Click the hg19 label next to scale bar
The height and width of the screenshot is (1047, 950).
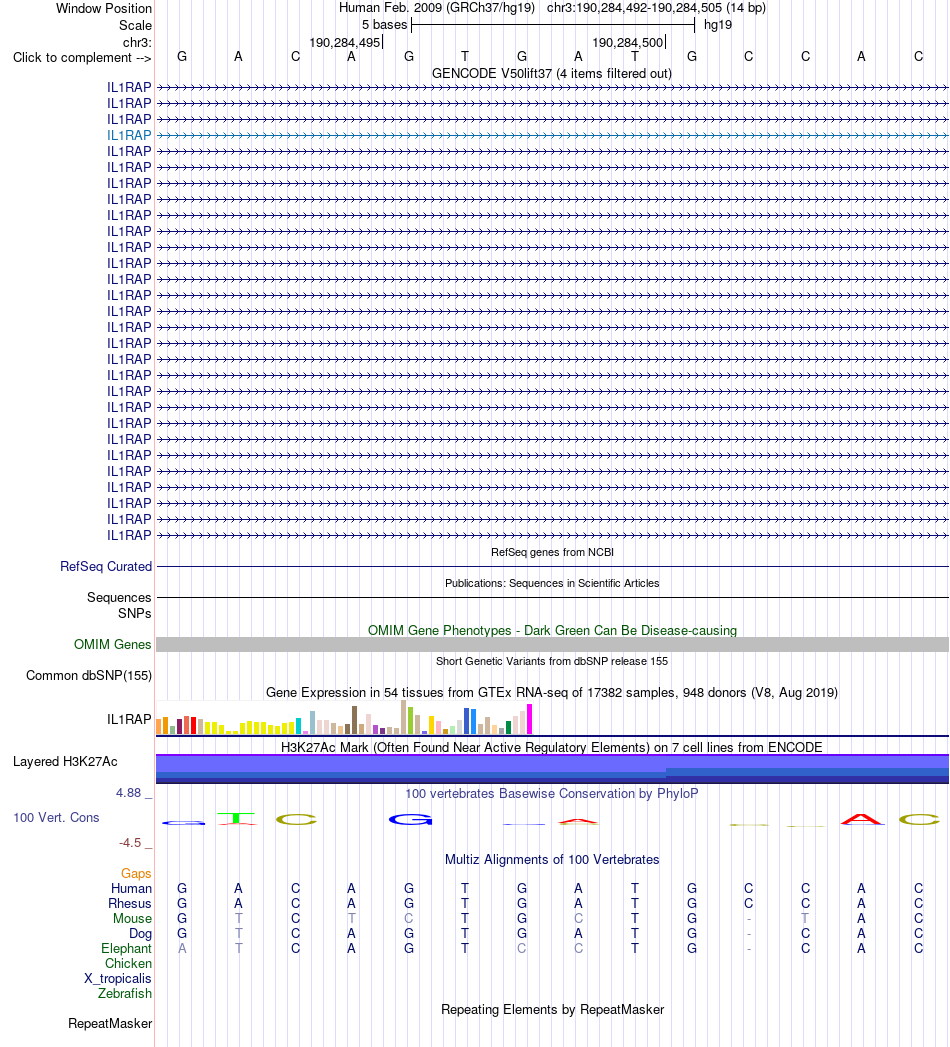(x=718, y=25)
